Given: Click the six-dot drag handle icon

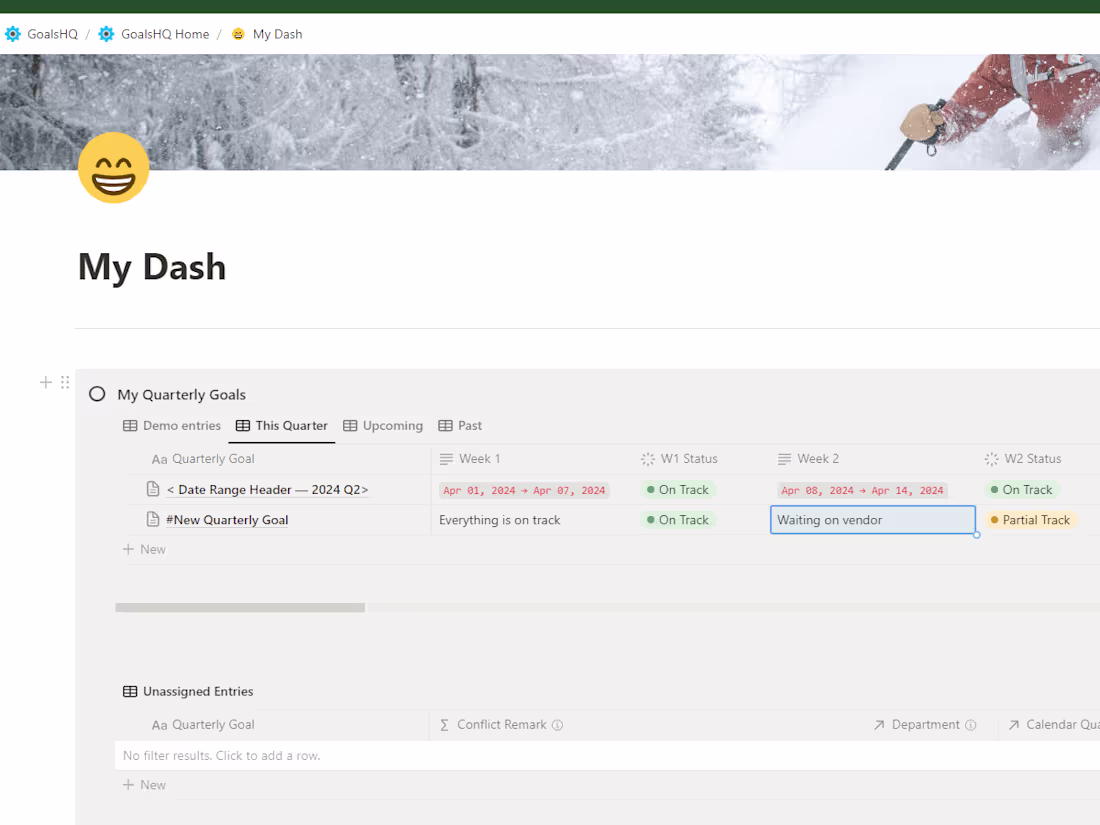Looking at the screenshot, I should [x=65, y=382].
